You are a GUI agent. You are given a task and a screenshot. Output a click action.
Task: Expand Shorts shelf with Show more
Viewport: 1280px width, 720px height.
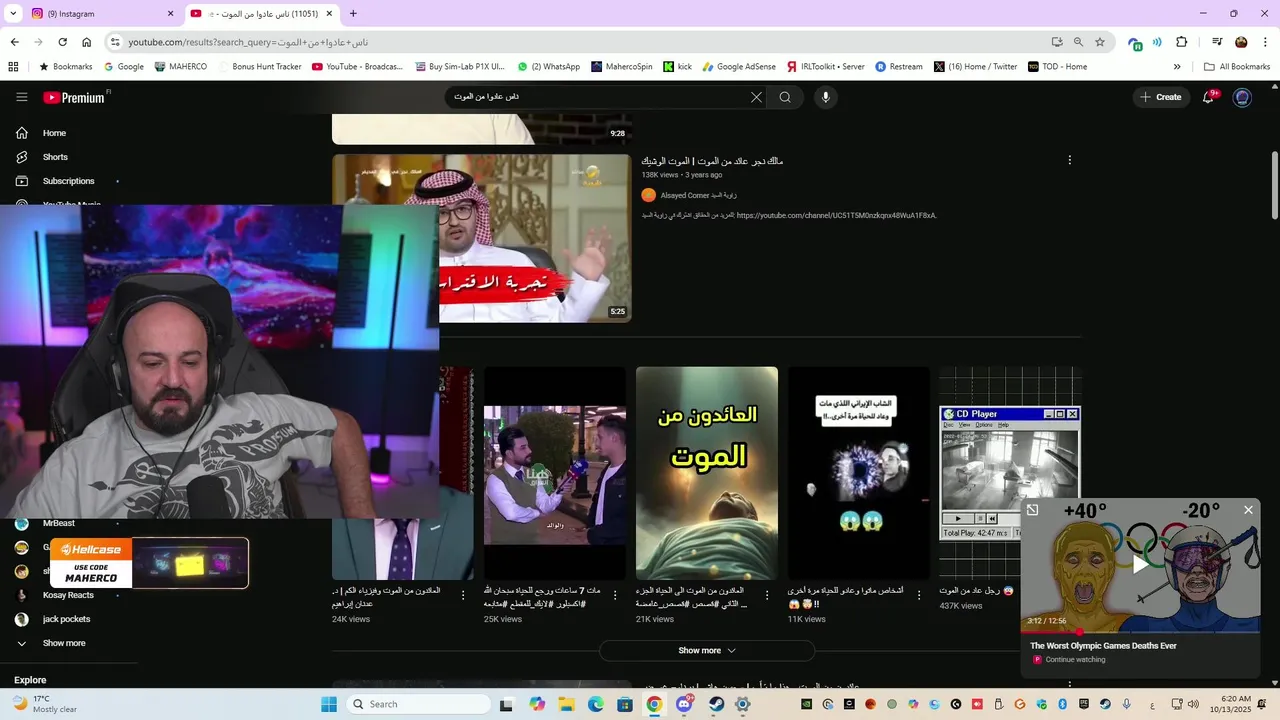(x=707, y=651)
